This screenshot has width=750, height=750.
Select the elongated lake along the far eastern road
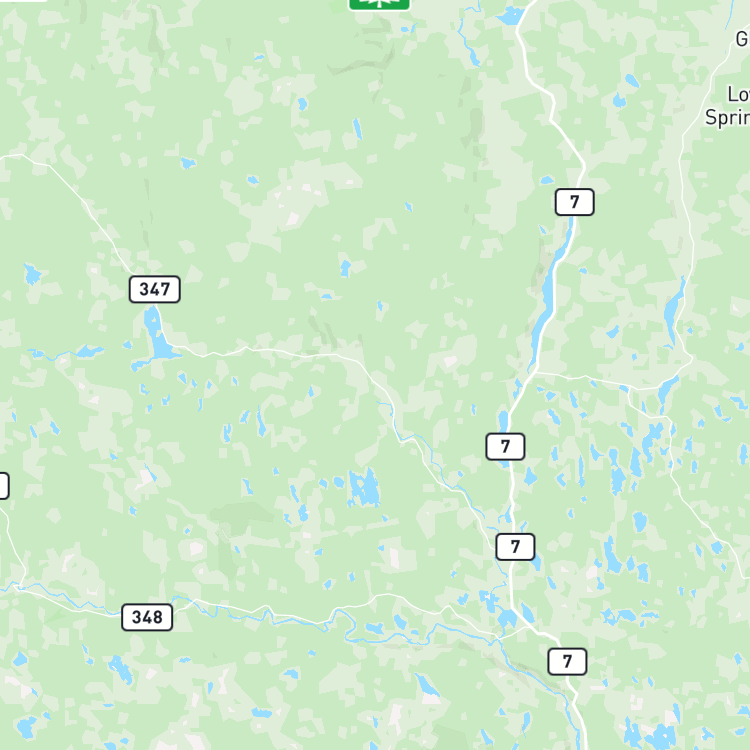click(x=674, y=311)
